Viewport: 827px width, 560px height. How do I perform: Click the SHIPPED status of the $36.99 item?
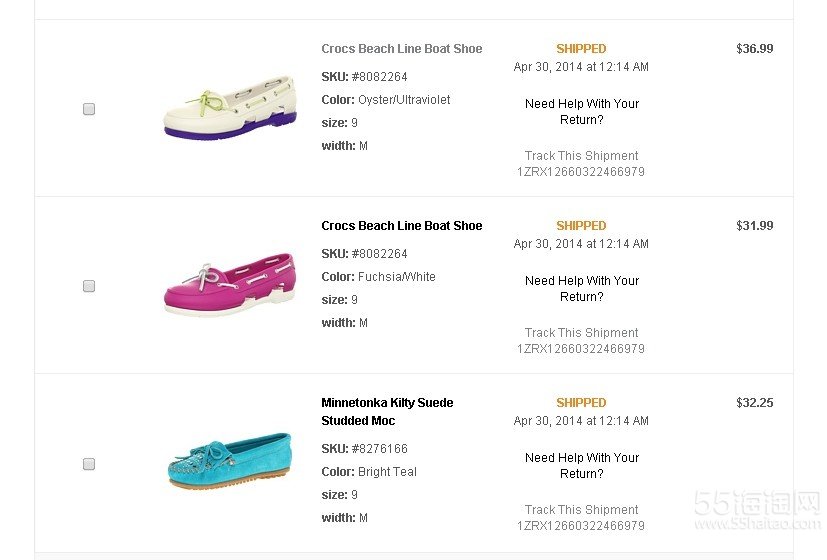(581, 49)
